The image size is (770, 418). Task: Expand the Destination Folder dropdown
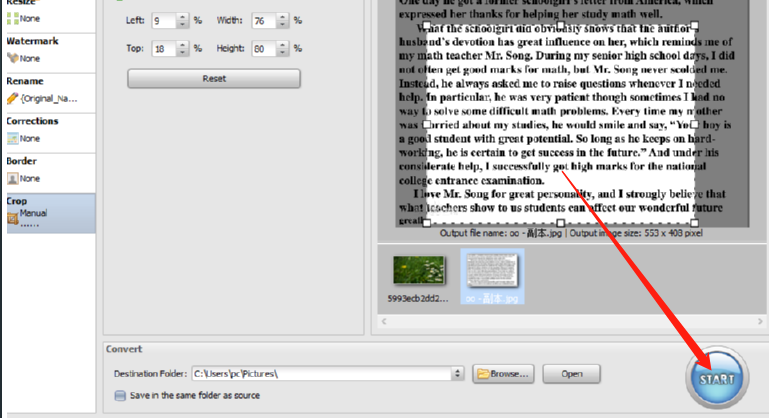[x=457, y=374]
